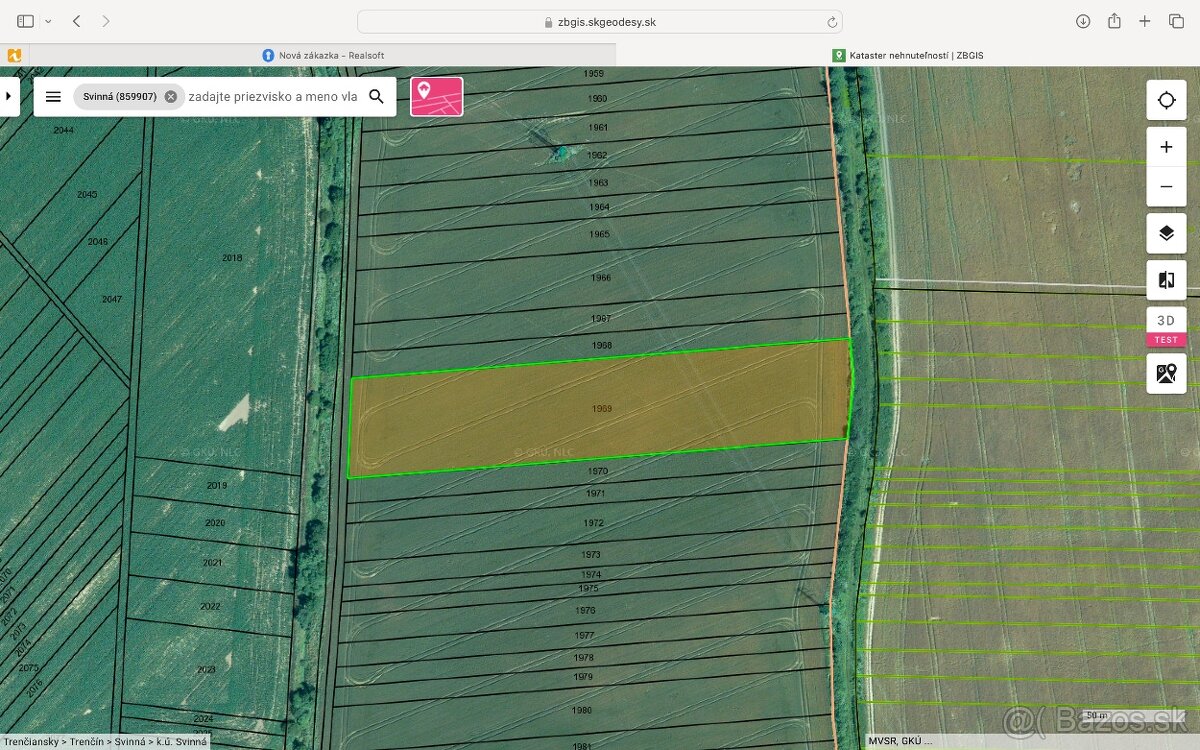Remove the Svinná (859907) filter chip
The image size is (1200, 750).
(x=171, y=97)
